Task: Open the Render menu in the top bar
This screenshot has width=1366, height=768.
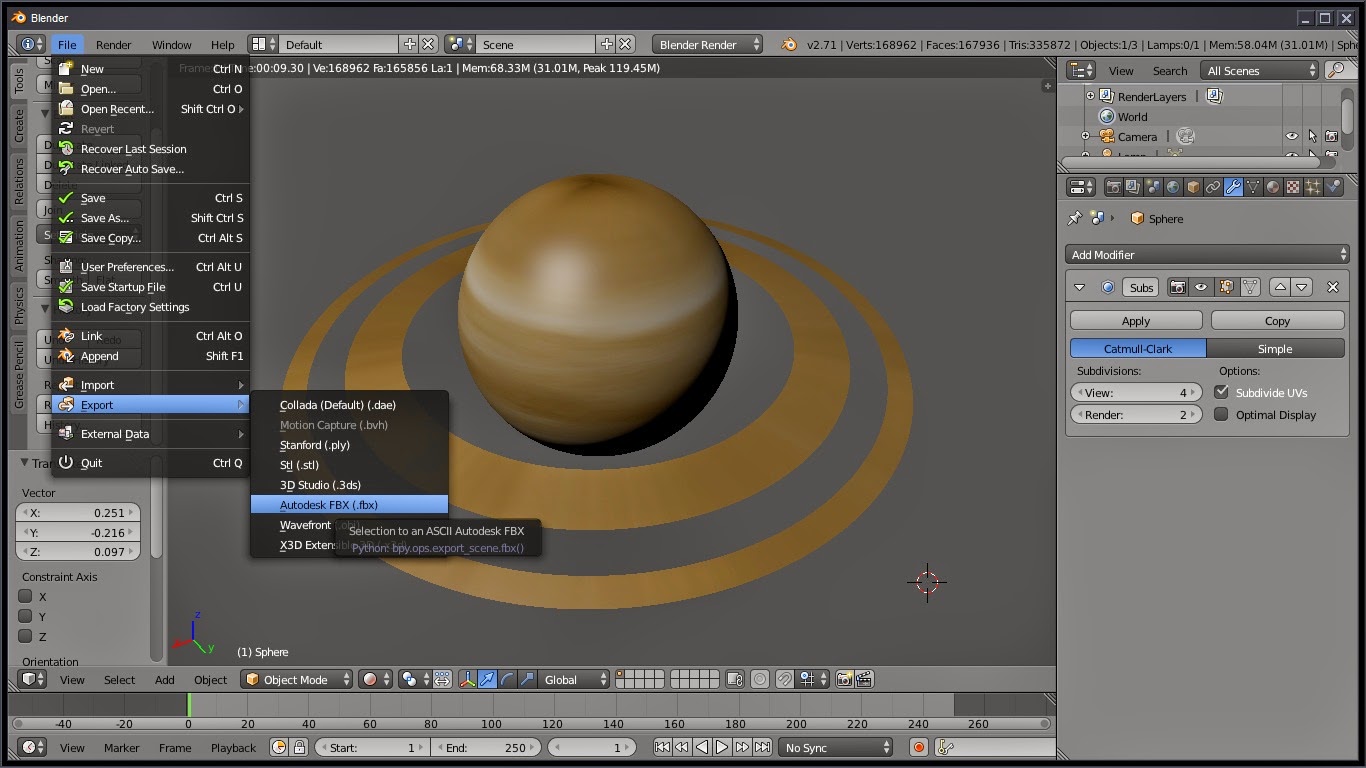Action: [x=113, y=44]
